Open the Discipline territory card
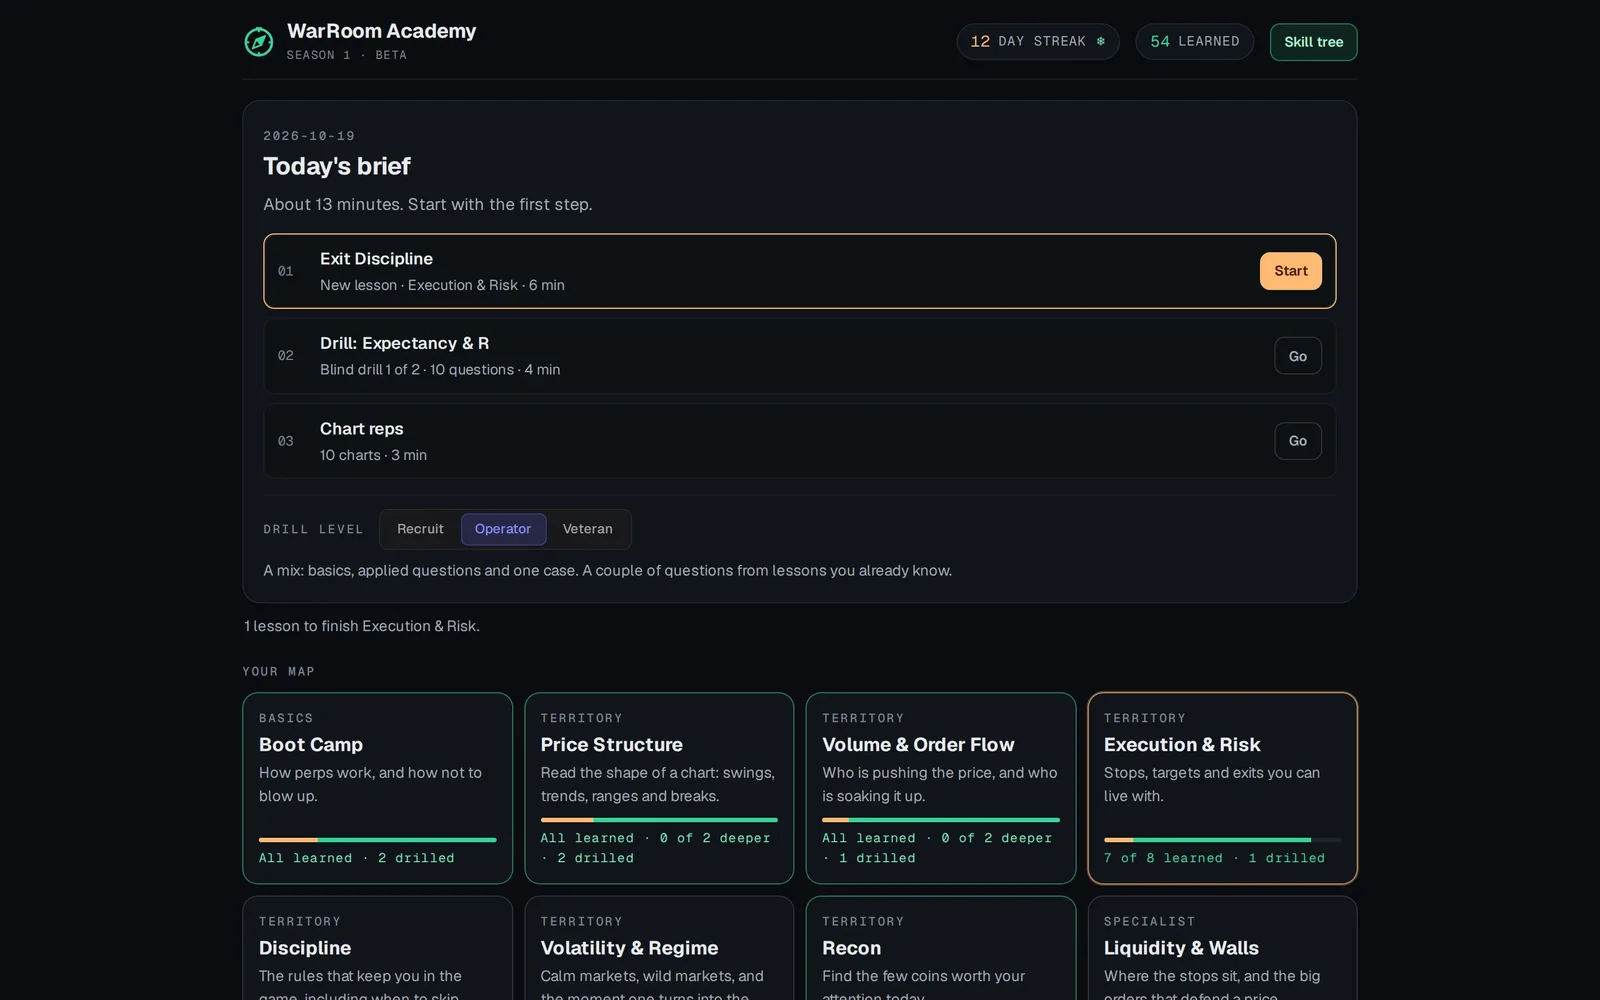1600x1000 pixels. click(377, 948)
